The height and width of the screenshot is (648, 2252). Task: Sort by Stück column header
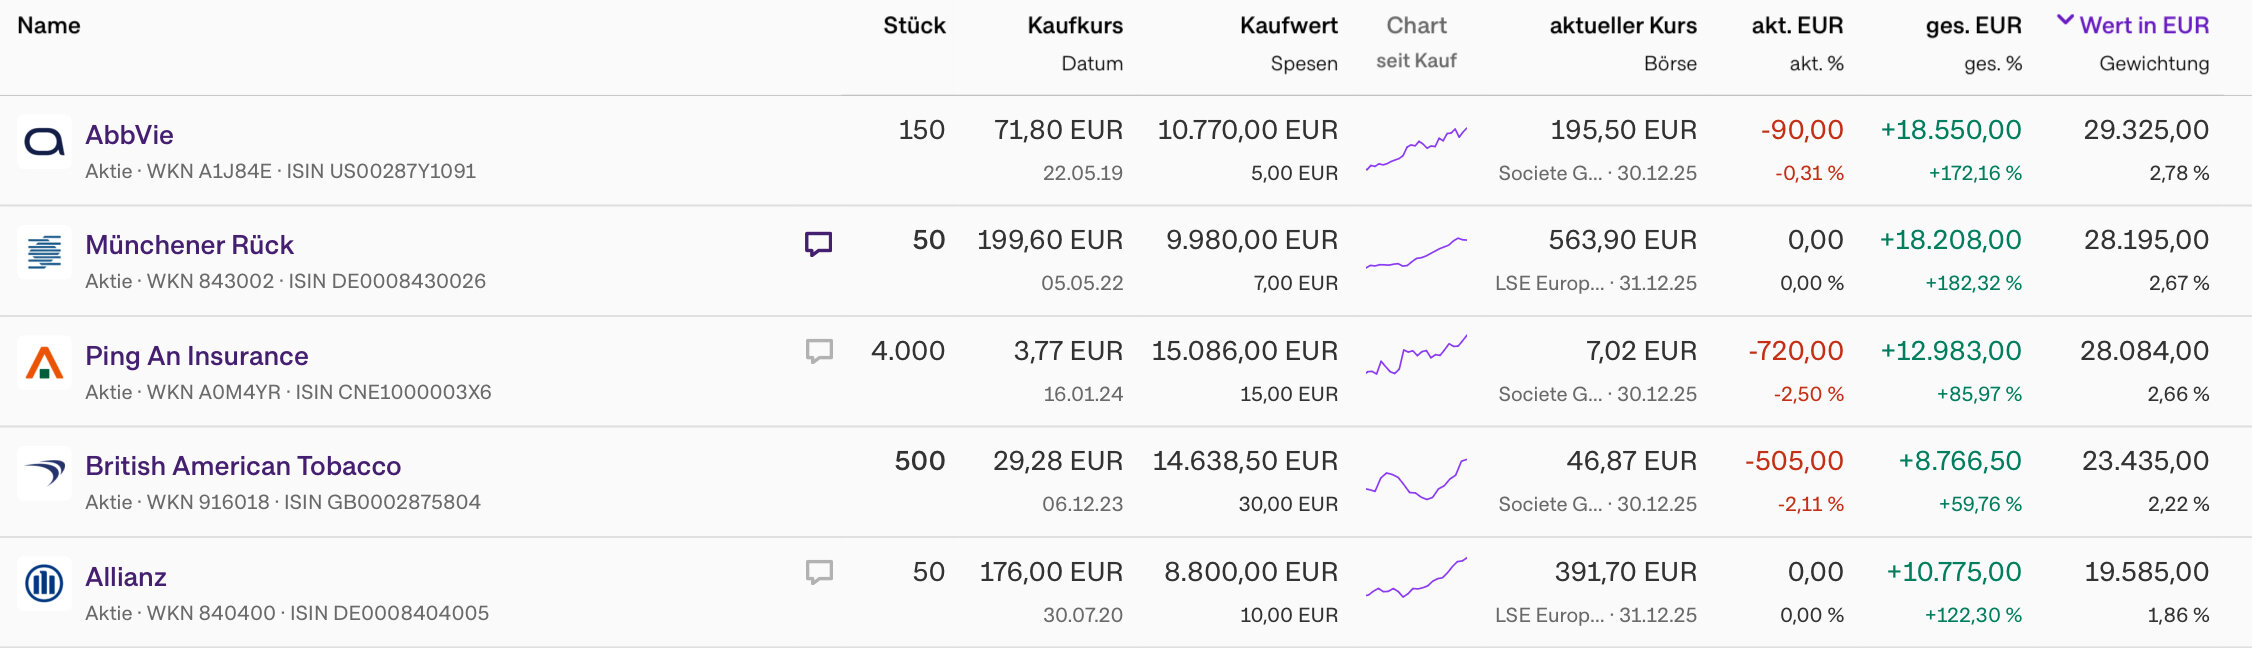(x=913, y=26)
